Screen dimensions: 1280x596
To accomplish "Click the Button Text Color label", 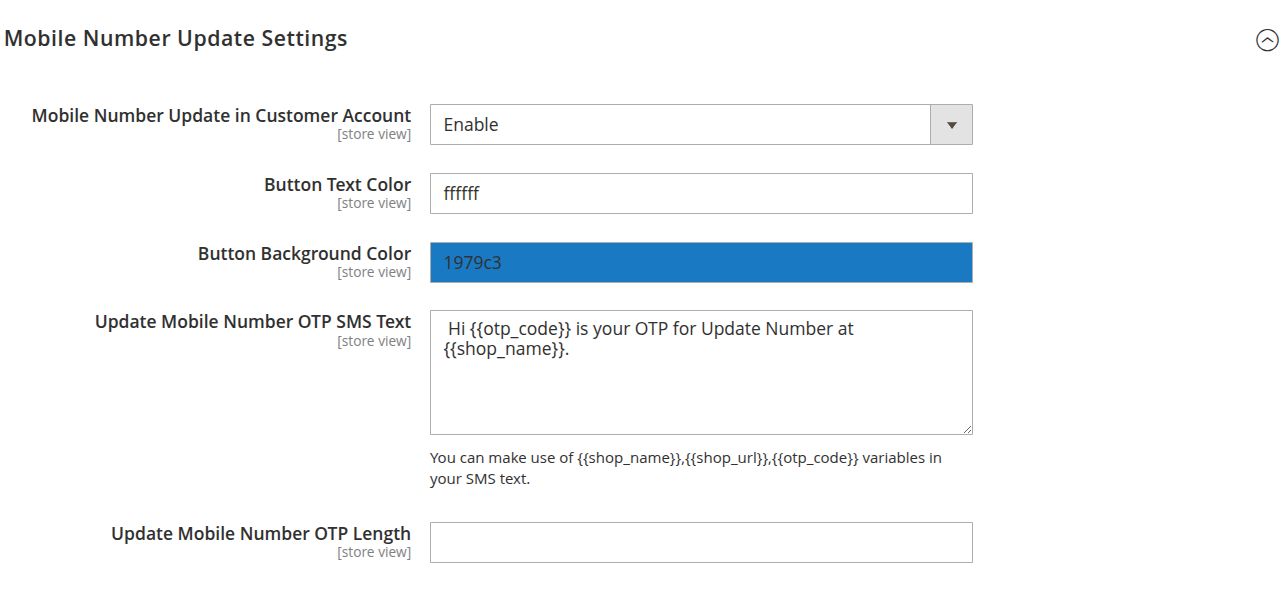I will pyautogui.click(x=338, y=185).
